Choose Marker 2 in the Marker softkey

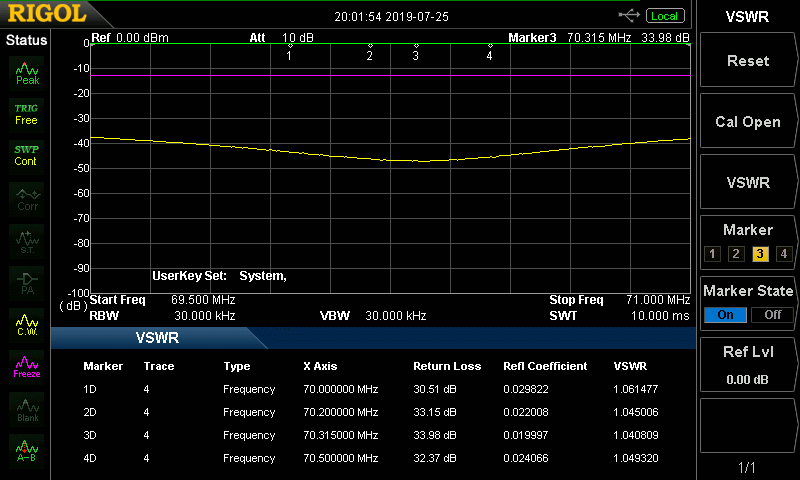click(736, 253)
